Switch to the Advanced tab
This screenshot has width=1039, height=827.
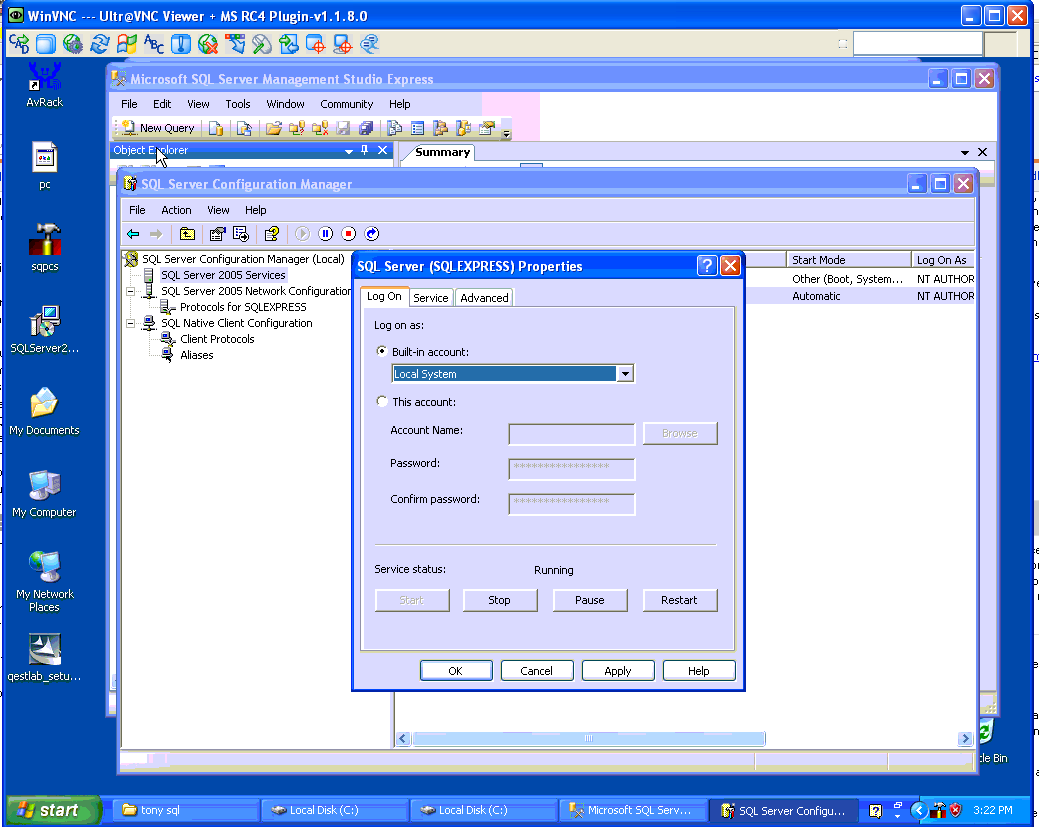click(484, 298)
